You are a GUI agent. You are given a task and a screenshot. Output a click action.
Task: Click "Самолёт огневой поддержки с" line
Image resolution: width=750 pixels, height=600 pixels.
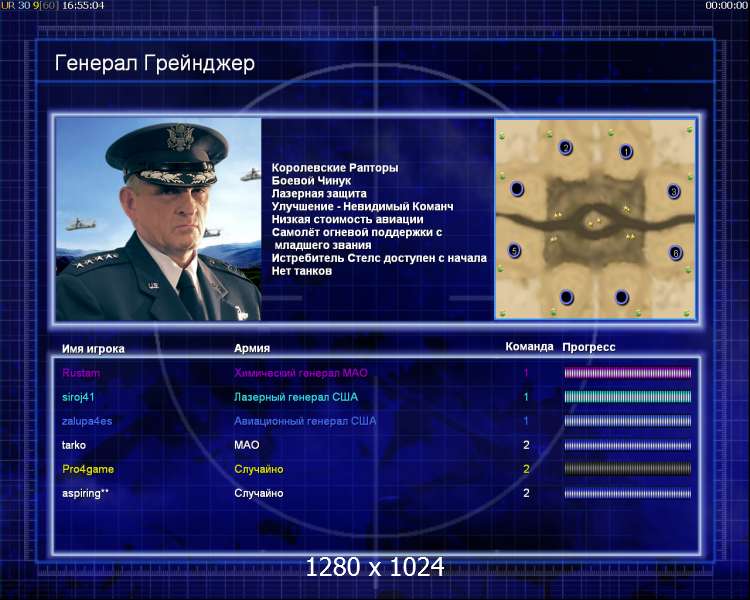(x=357, y=232)
